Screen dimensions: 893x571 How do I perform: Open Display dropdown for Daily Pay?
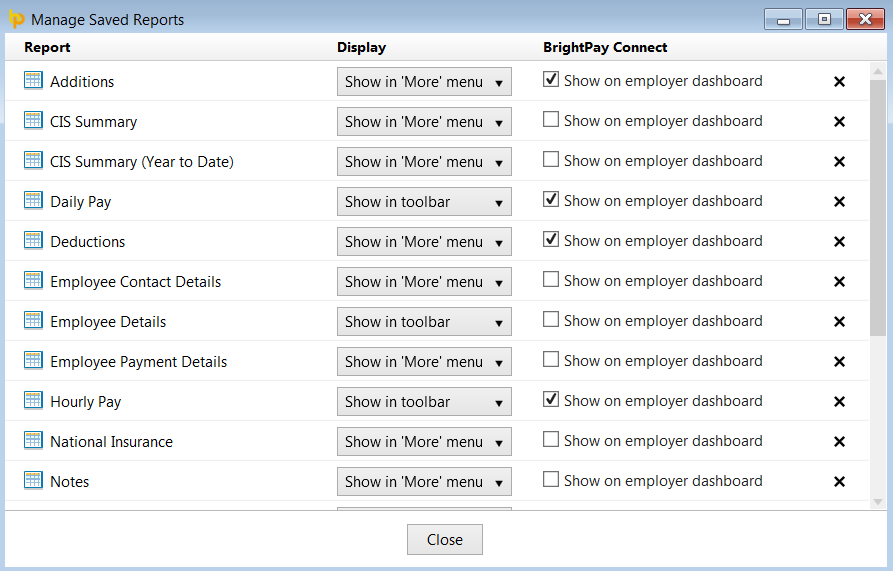[424, 202]
